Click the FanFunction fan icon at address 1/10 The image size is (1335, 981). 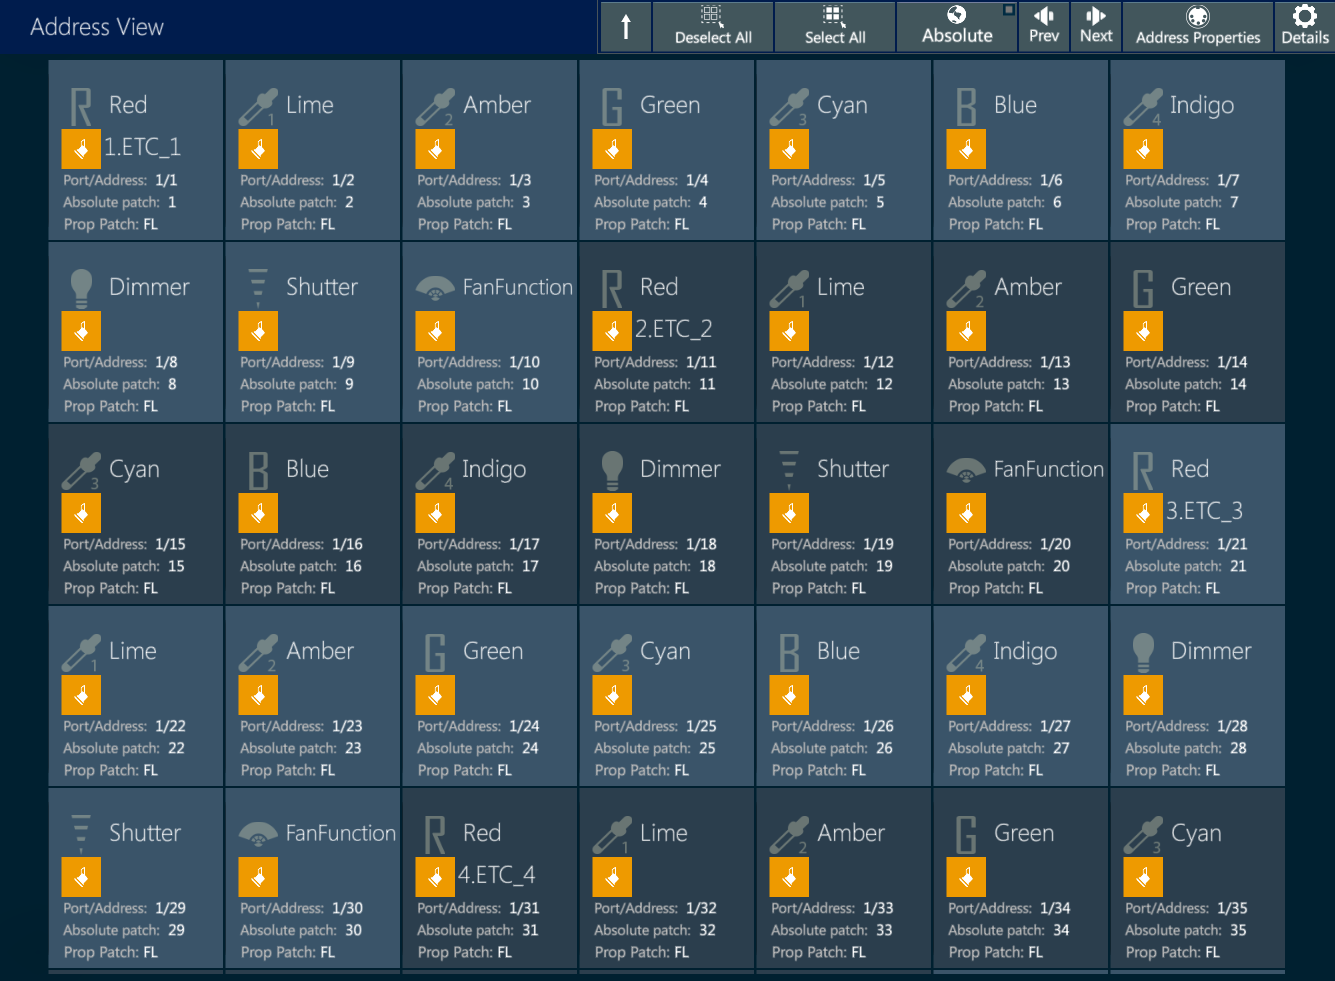coord(435,289)
